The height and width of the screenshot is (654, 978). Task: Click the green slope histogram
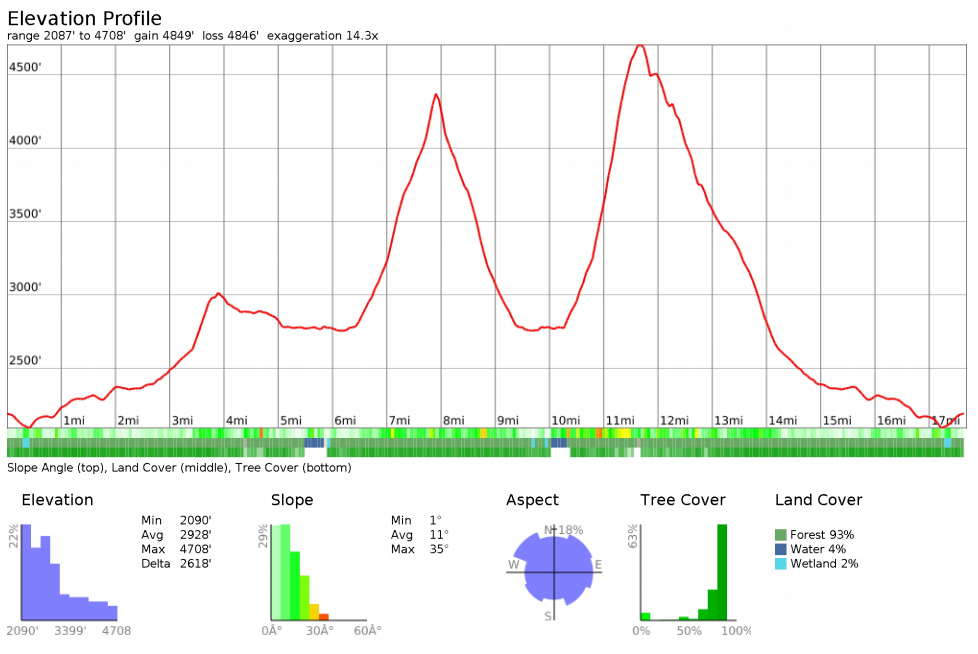point(300,572)
